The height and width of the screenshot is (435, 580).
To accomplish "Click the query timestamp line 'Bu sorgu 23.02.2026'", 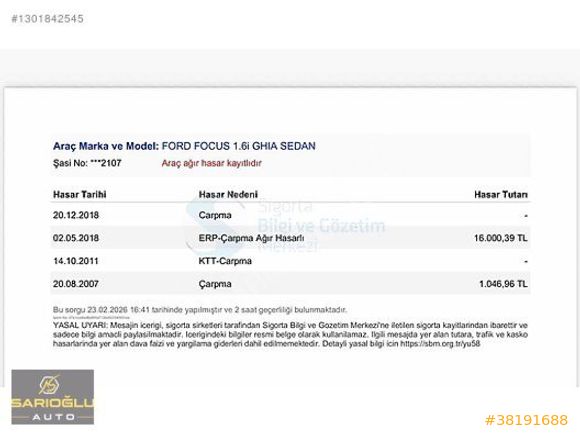I will pos(200,310).
